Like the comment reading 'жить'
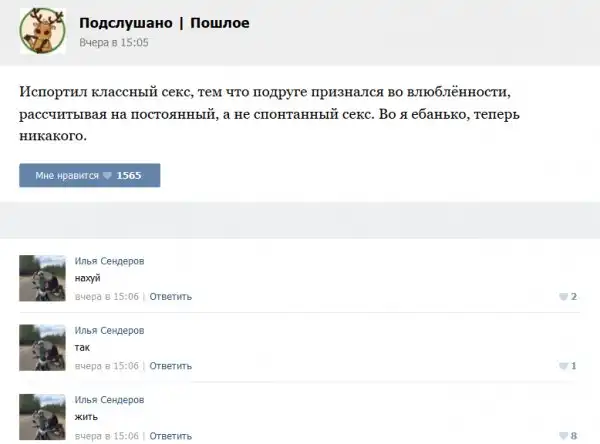600x444 pixels. coord(564,436)
